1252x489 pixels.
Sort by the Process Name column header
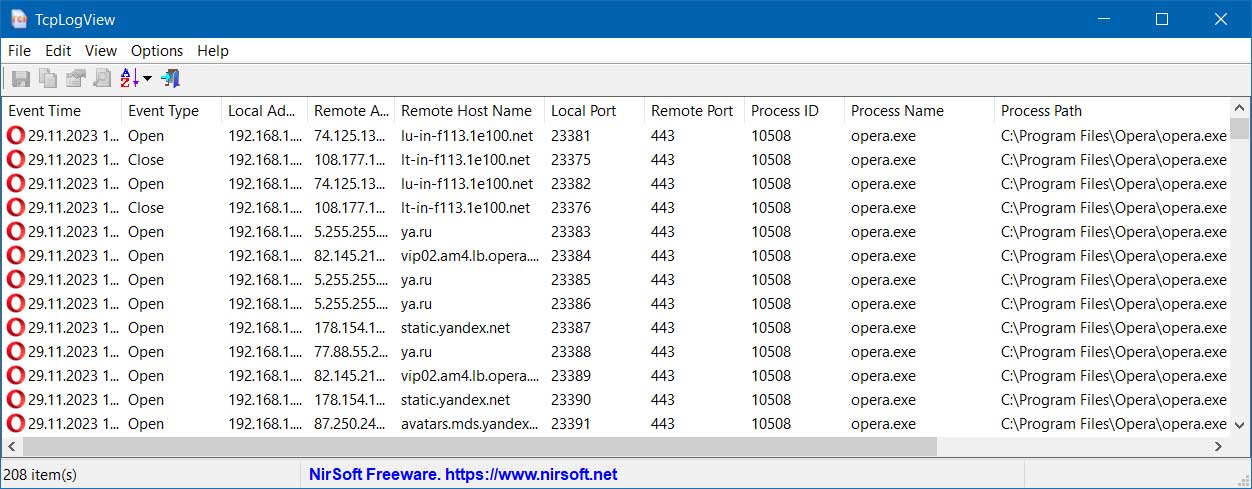coord(919,111)
